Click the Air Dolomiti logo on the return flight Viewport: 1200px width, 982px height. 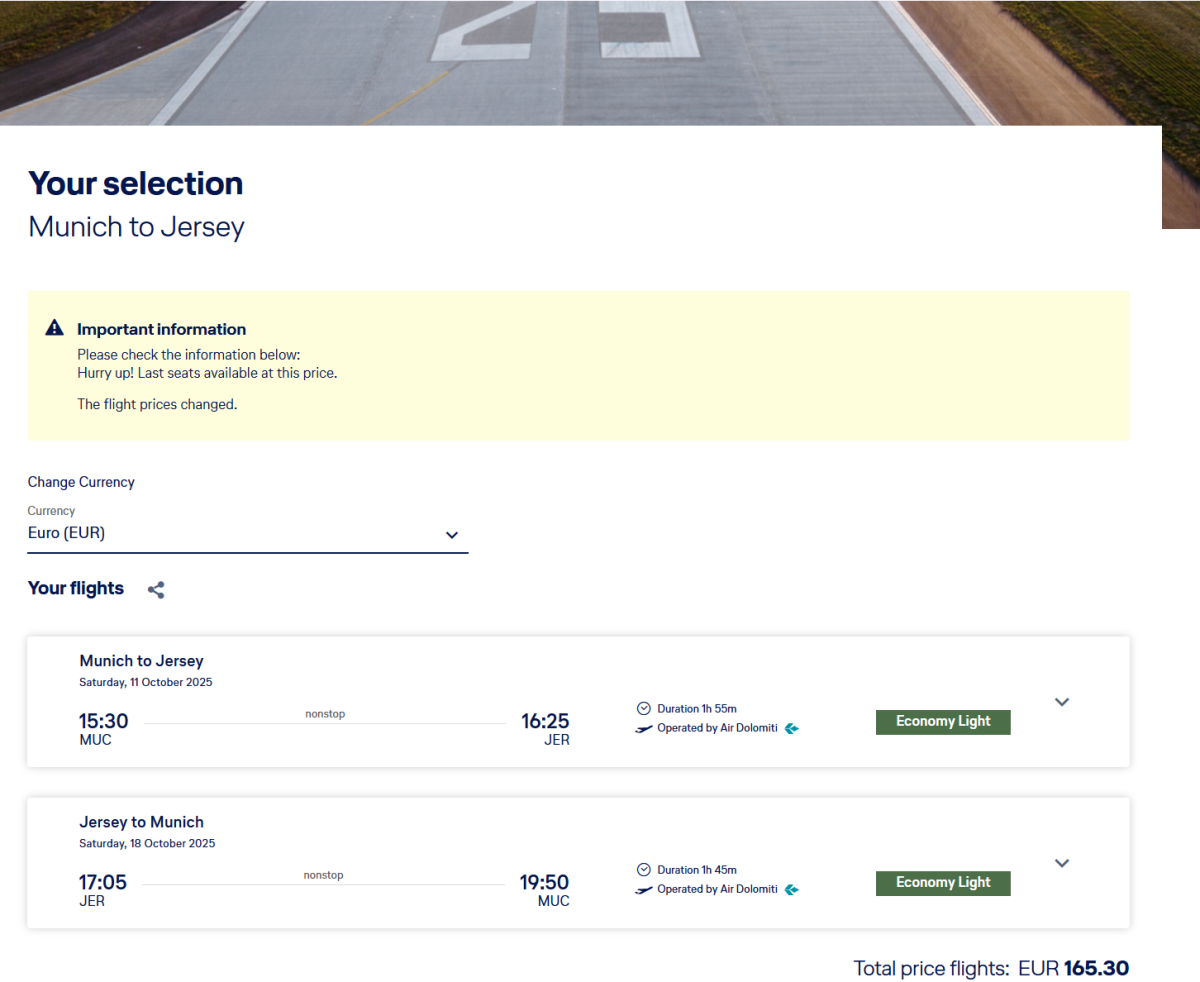coord(792,890)
